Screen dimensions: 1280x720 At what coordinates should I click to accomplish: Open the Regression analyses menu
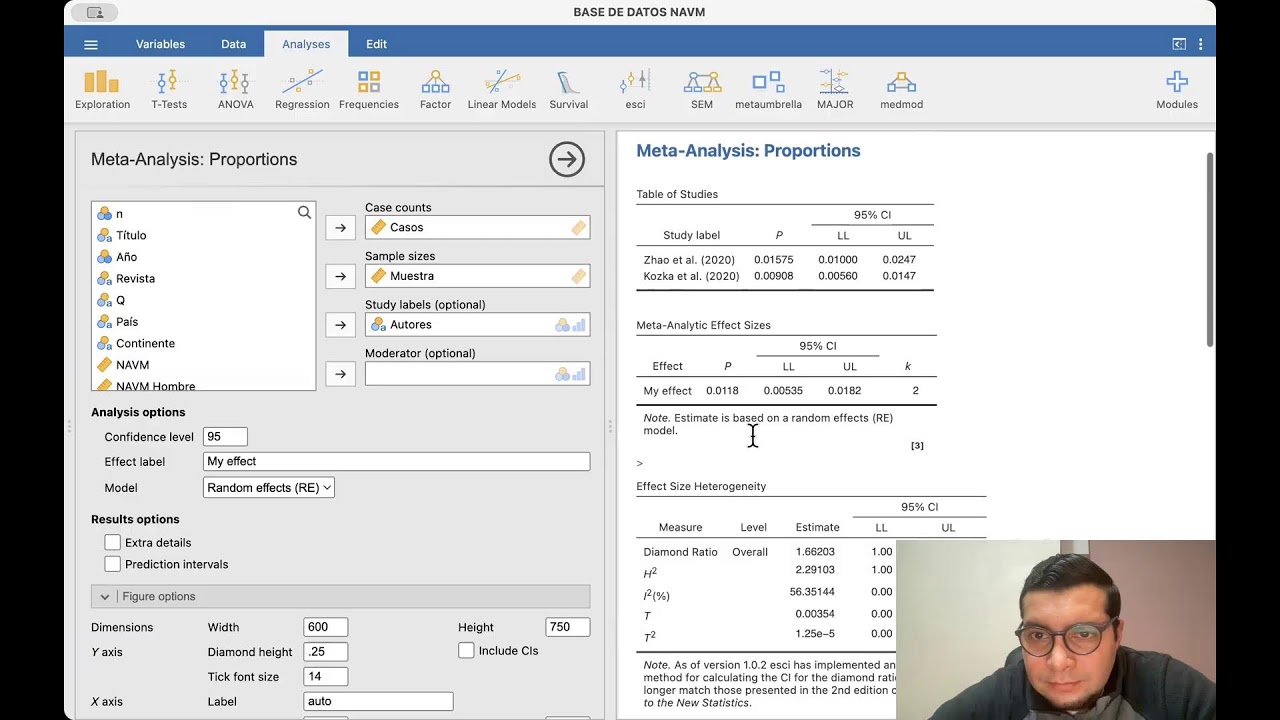pyautogui.click(x=302, y=89)
